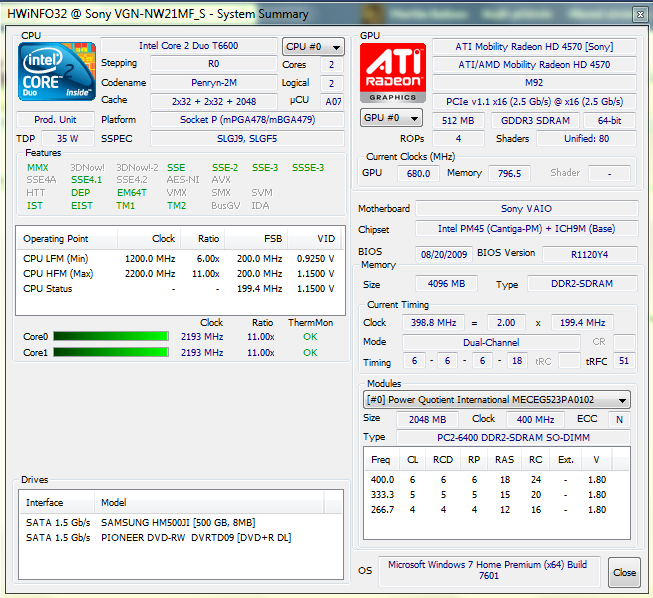Click the Operating Point column header
The height and width of the screenshot is (598, 653).
[x=56, y=239]
